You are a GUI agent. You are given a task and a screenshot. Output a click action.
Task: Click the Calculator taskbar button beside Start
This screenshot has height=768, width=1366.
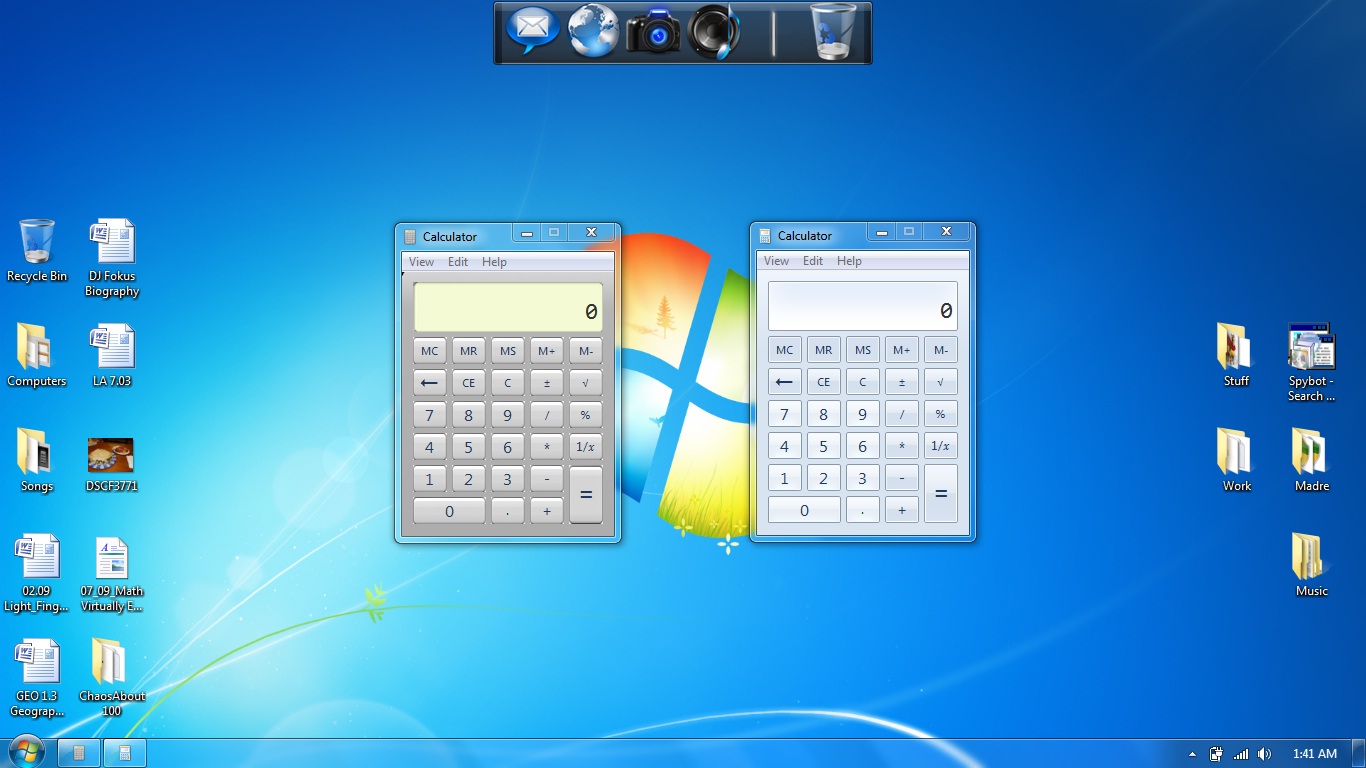[79, 753]
